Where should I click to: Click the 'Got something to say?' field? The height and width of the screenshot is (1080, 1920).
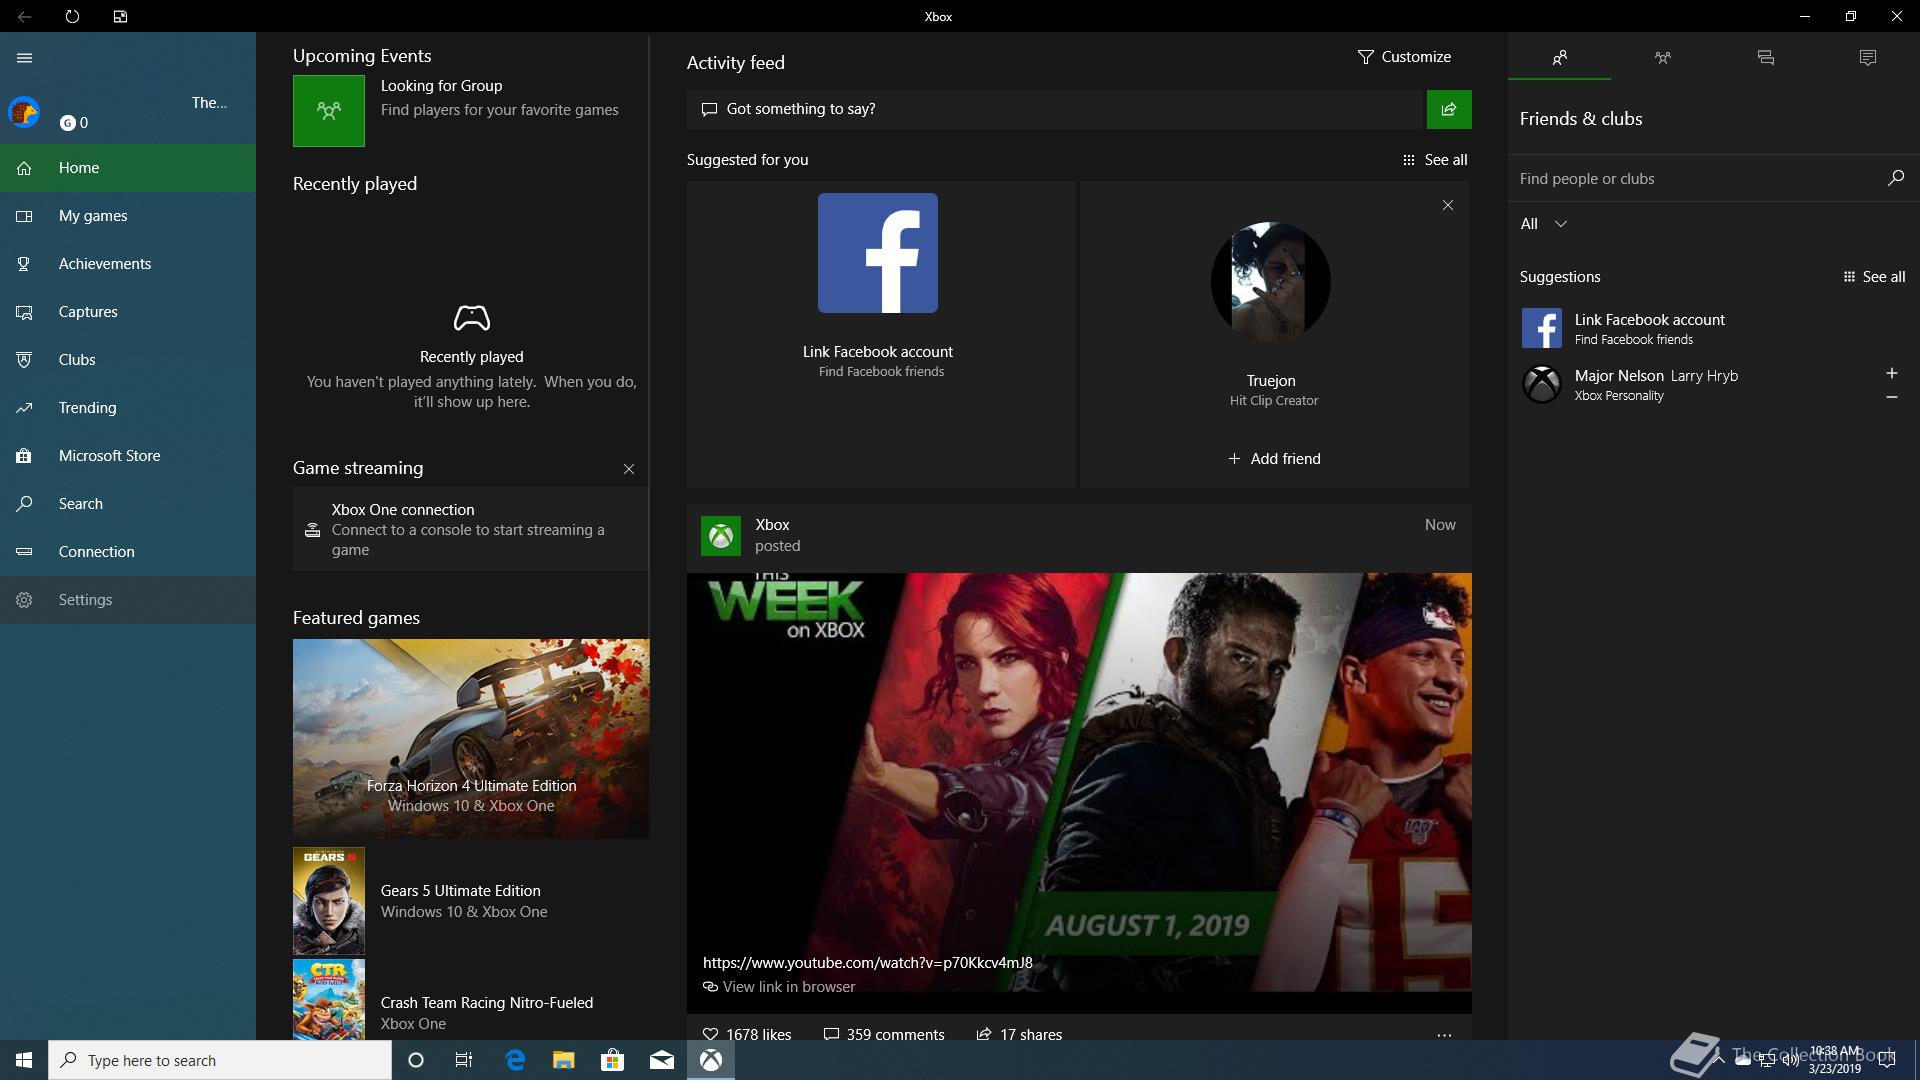point(1055,109)
